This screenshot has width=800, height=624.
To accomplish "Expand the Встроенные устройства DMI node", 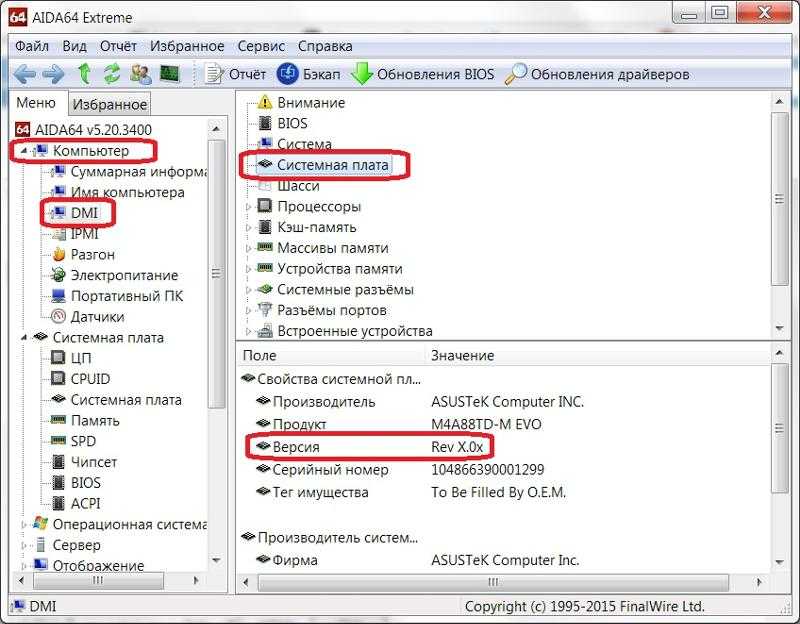I will pyautogui.click(x=248, y=331).
